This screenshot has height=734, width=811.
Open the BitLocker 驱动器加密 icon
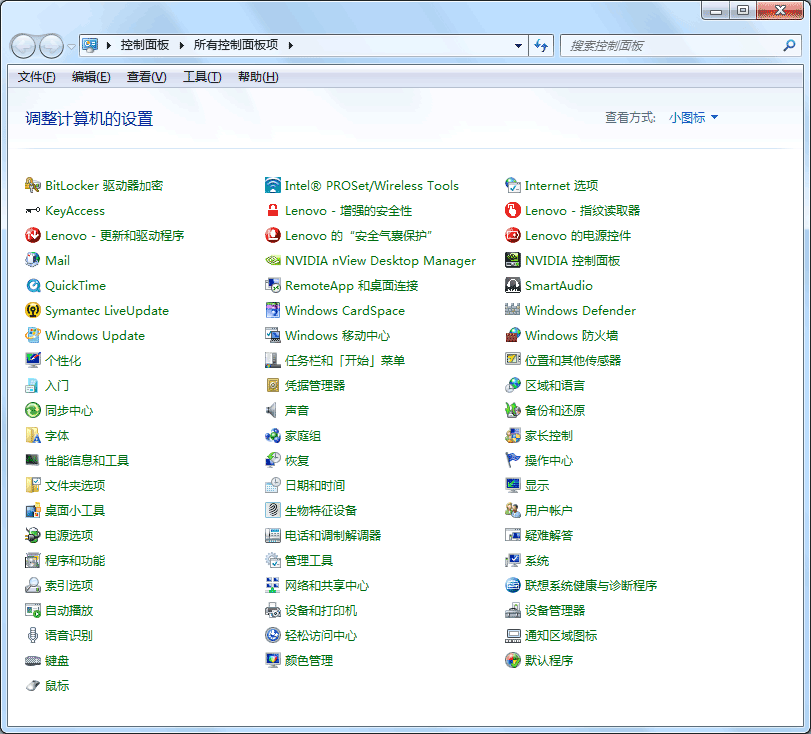[33, 185]
